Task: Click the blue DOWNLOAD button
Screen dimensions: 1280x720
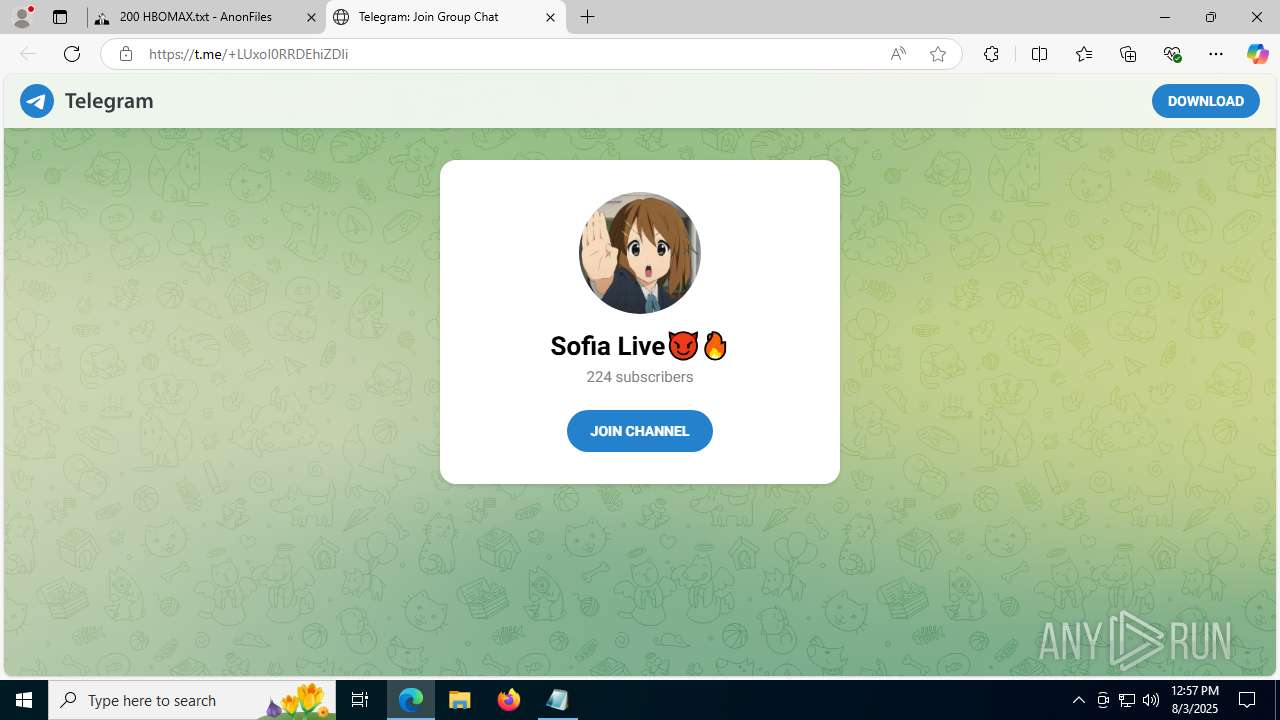Action: 1205,101
